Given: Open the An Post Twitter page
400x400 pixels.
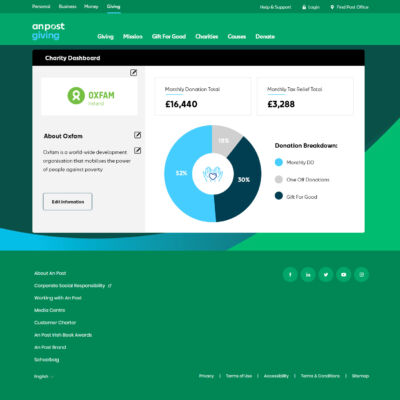Looking at the screenshot, I should (x=326, y=275).
